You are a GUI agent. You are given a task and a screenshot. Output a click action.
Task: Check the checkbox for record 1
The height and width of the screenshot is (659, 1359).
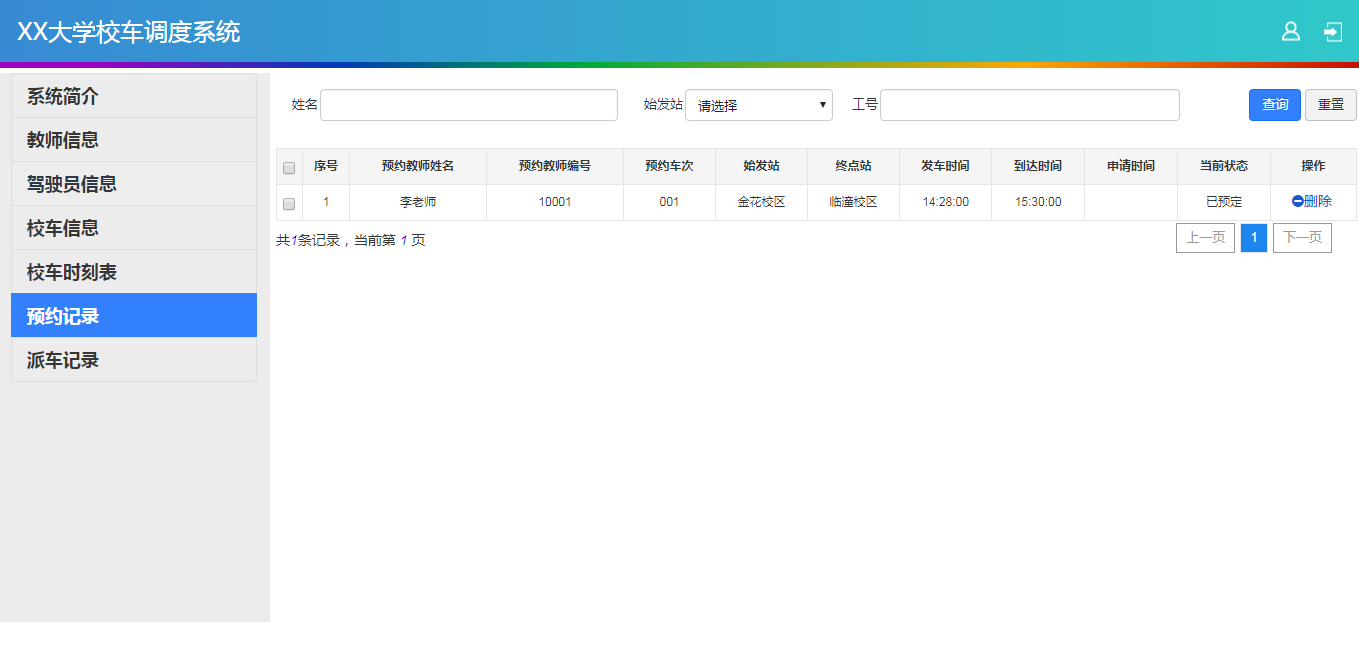(289, 203)
